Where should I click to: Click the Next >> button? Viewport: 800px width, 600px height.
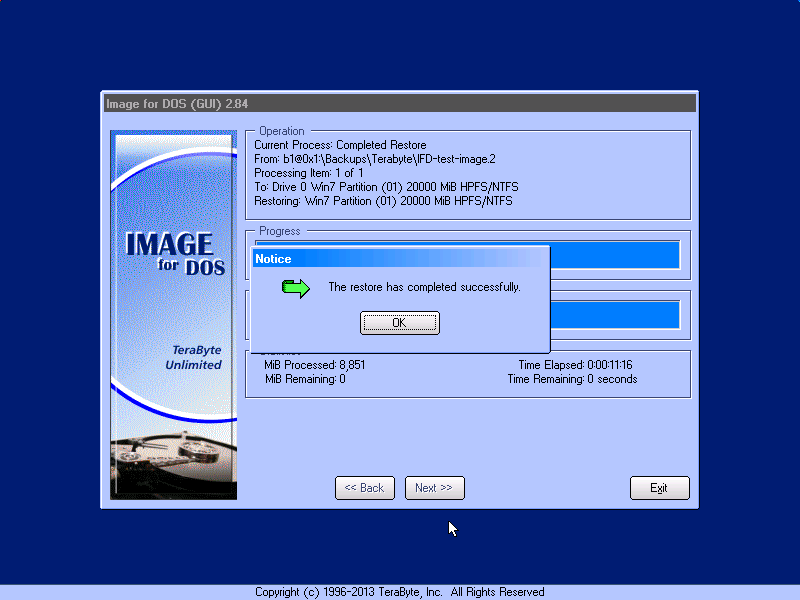434,488
